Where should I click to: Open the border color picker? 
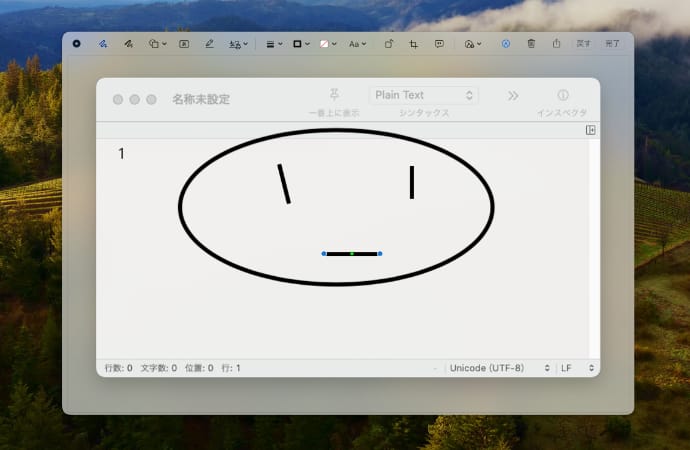300,44
